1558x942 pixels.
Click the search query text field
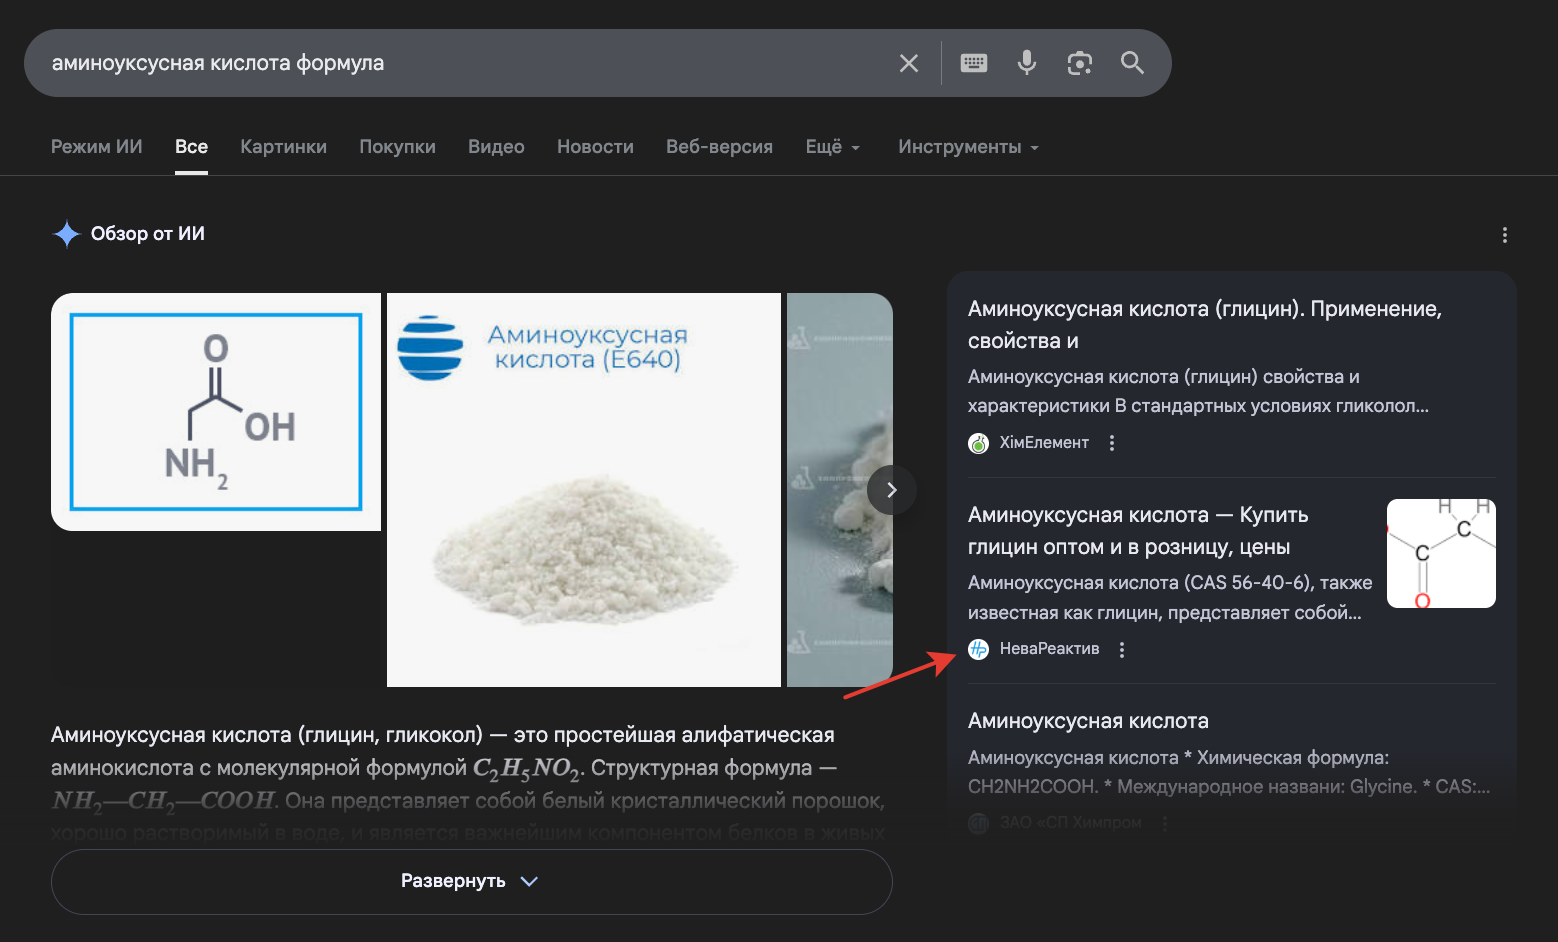pyautogui.click(x=450, y=63)
